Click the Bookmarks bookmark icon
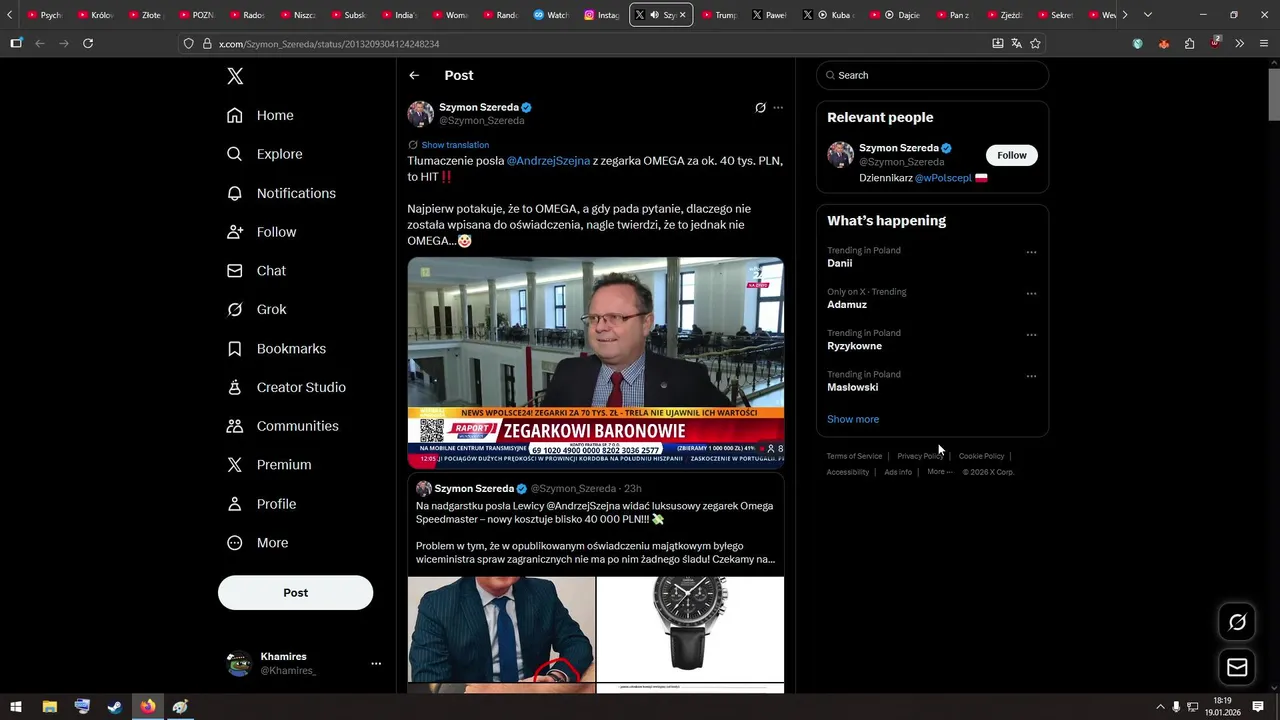The image size is (1280, 720). [x=235, y=349]
